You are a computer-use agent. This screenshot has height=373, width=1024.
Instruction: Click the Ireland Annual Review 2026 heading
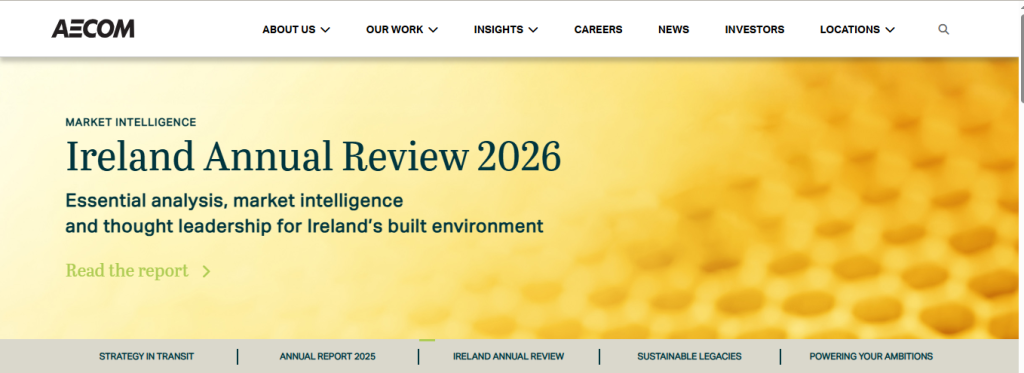point(313,157)
